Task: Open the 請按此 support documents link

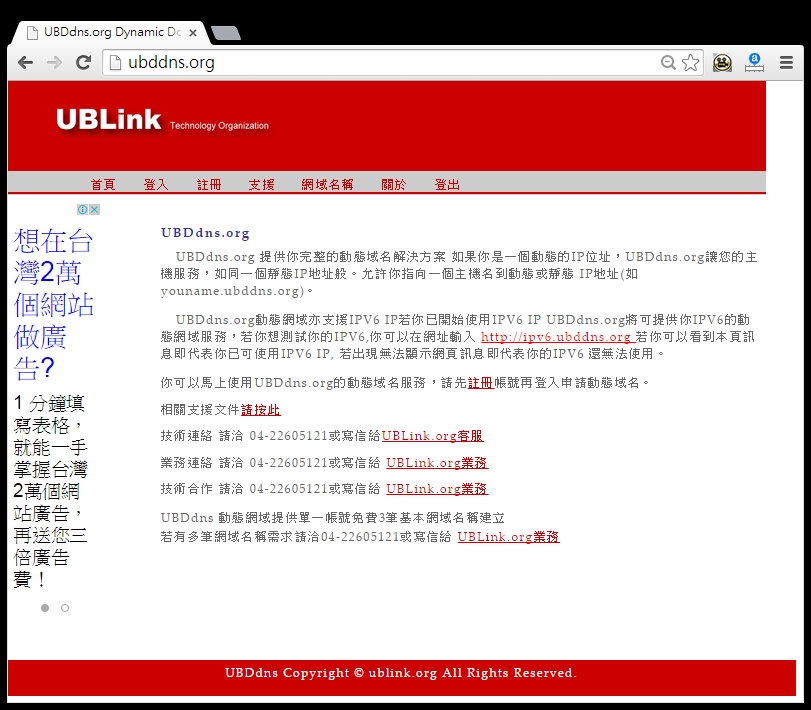Action: (x=261, y=410)
